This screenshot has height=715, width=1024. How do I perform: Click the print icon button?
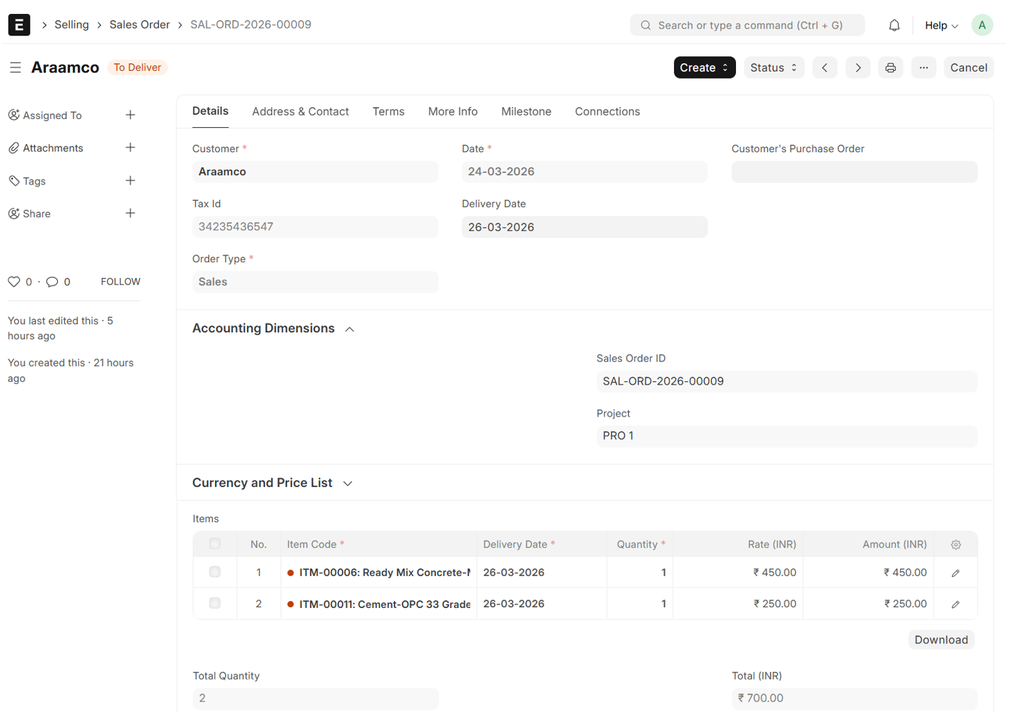(x=890, y=68)
